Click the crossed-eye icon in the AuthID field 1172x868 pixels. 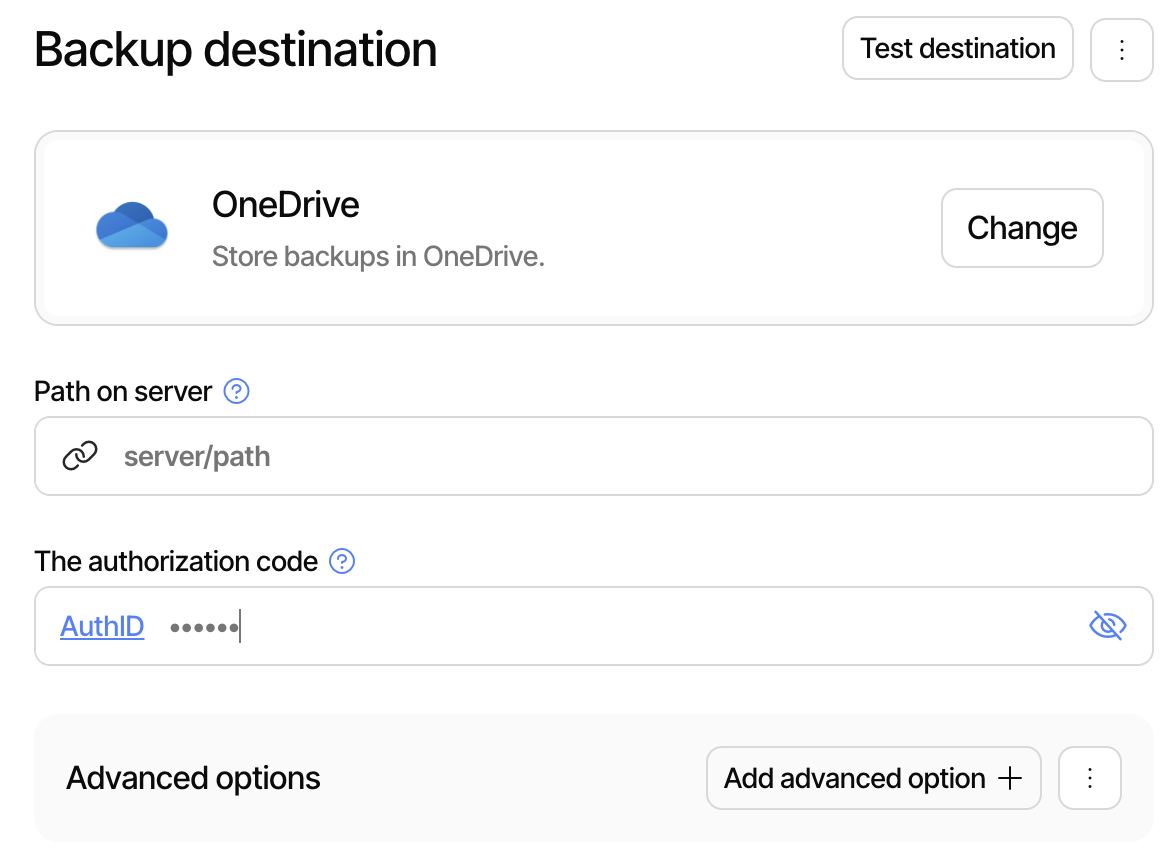(1107, 625)
